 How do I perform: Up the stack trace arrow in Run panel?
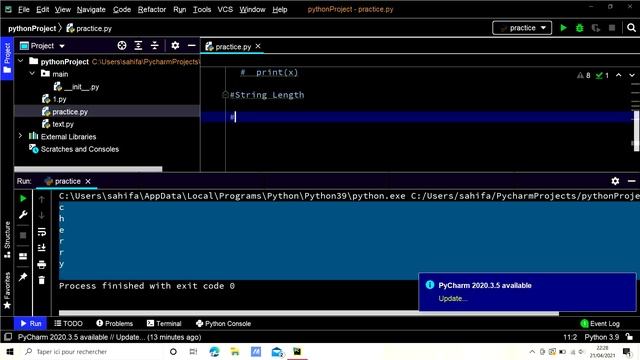[41, 199]
